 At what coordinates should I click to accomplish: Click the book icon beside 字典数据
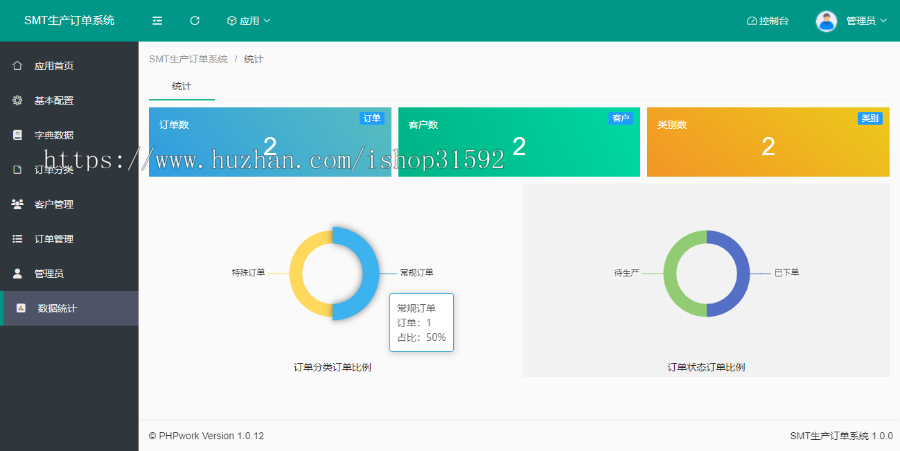[17, 135]
